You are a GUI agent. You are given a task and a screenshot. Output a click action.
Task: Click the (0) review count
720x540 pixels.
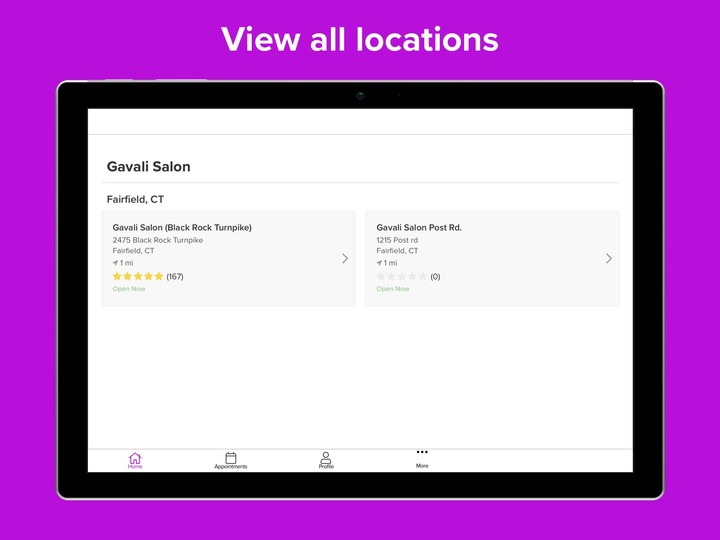(435, 276)
